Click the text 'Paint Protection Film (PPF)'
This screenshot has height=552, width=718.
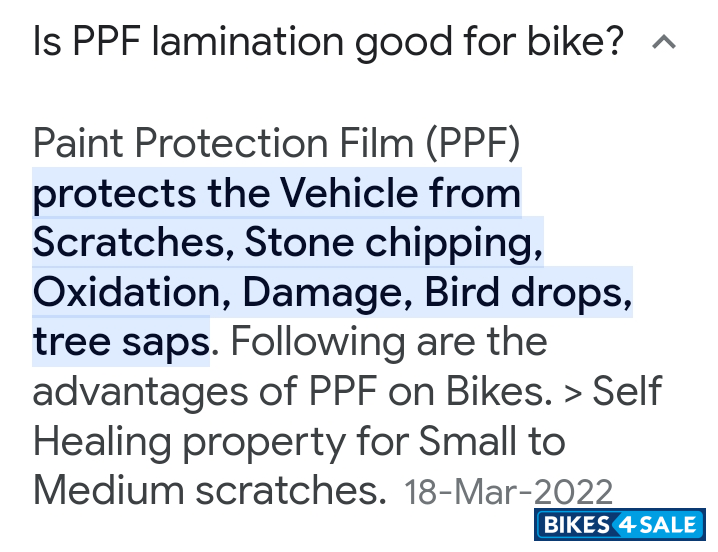pos(277,144)
